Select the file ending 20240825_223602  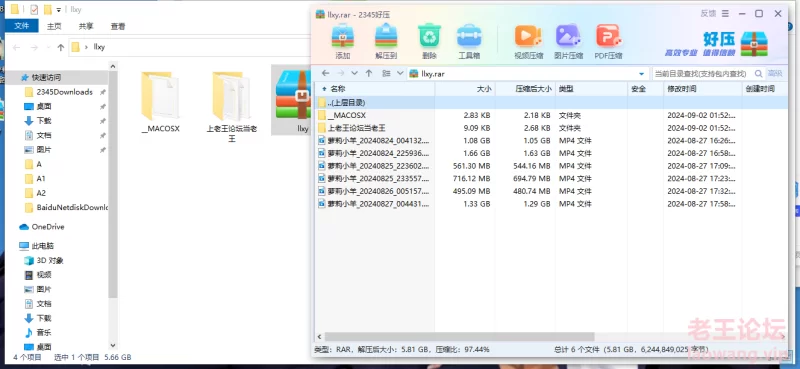pos(551,166)
